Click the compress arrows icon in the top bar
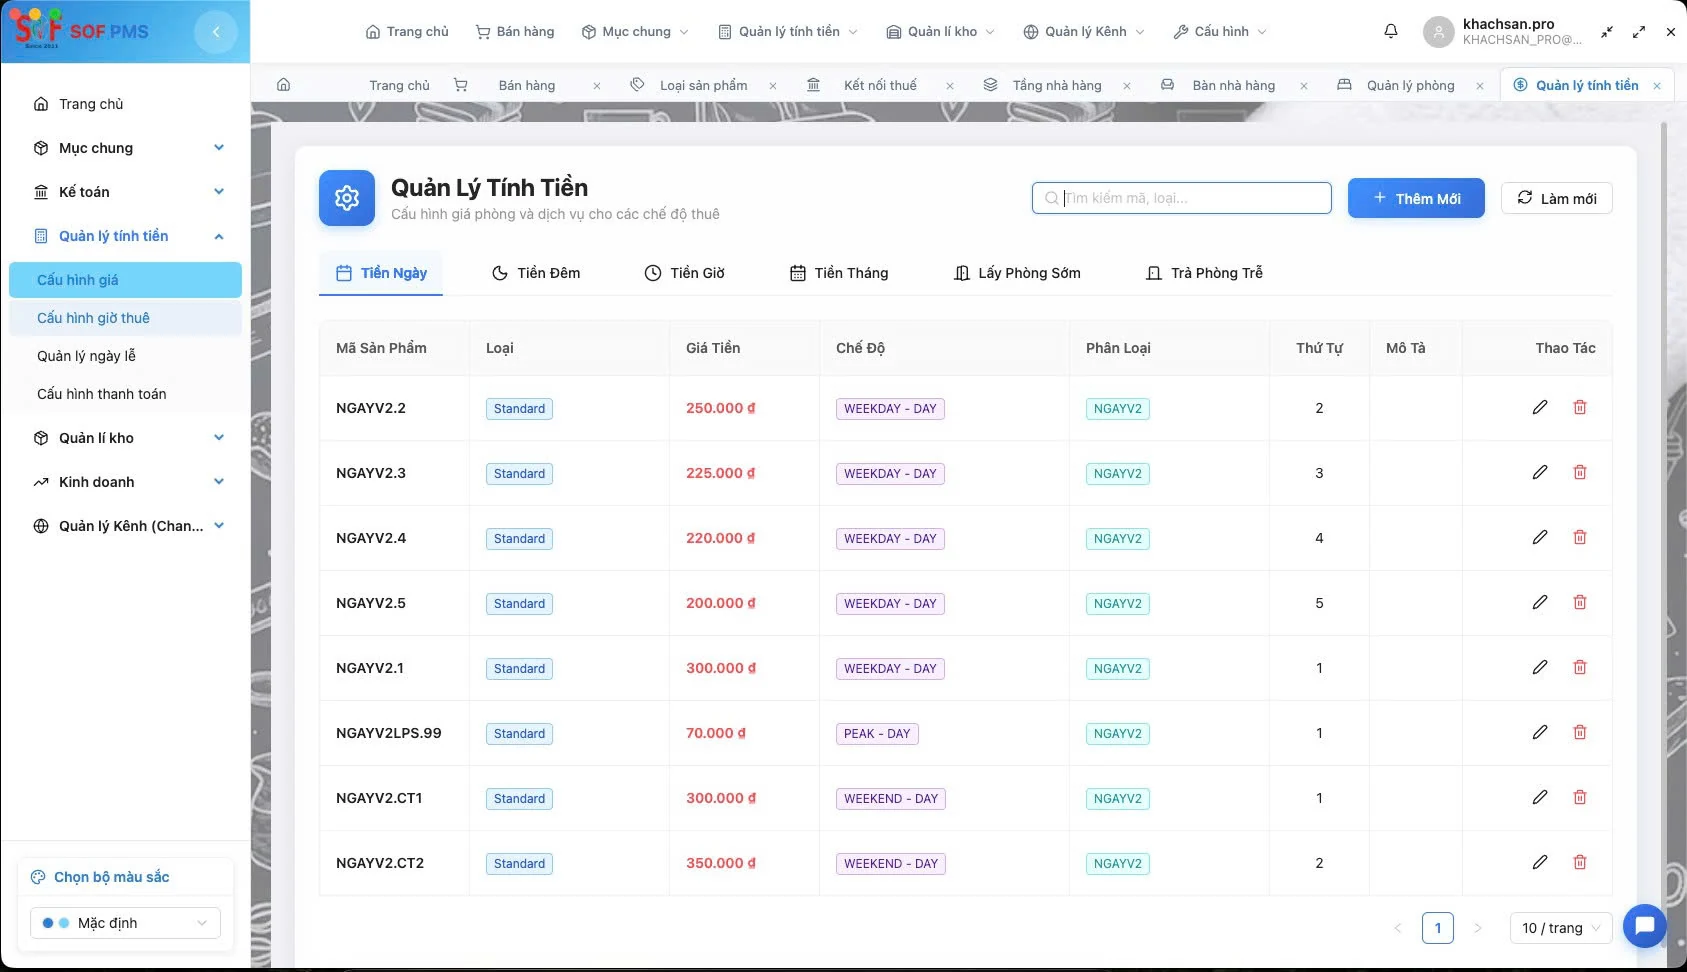 pyautogui.click(x=1607, y=32)
